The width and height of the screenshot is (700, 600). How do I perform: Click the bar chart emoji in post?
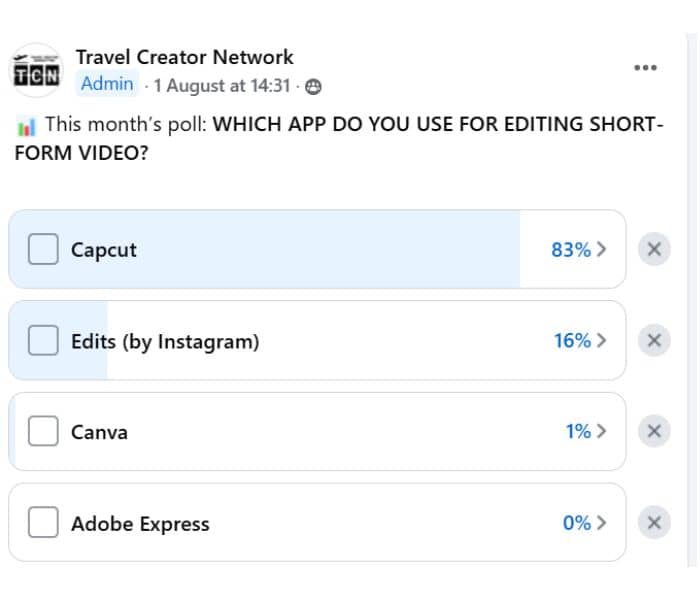(26, 126)
